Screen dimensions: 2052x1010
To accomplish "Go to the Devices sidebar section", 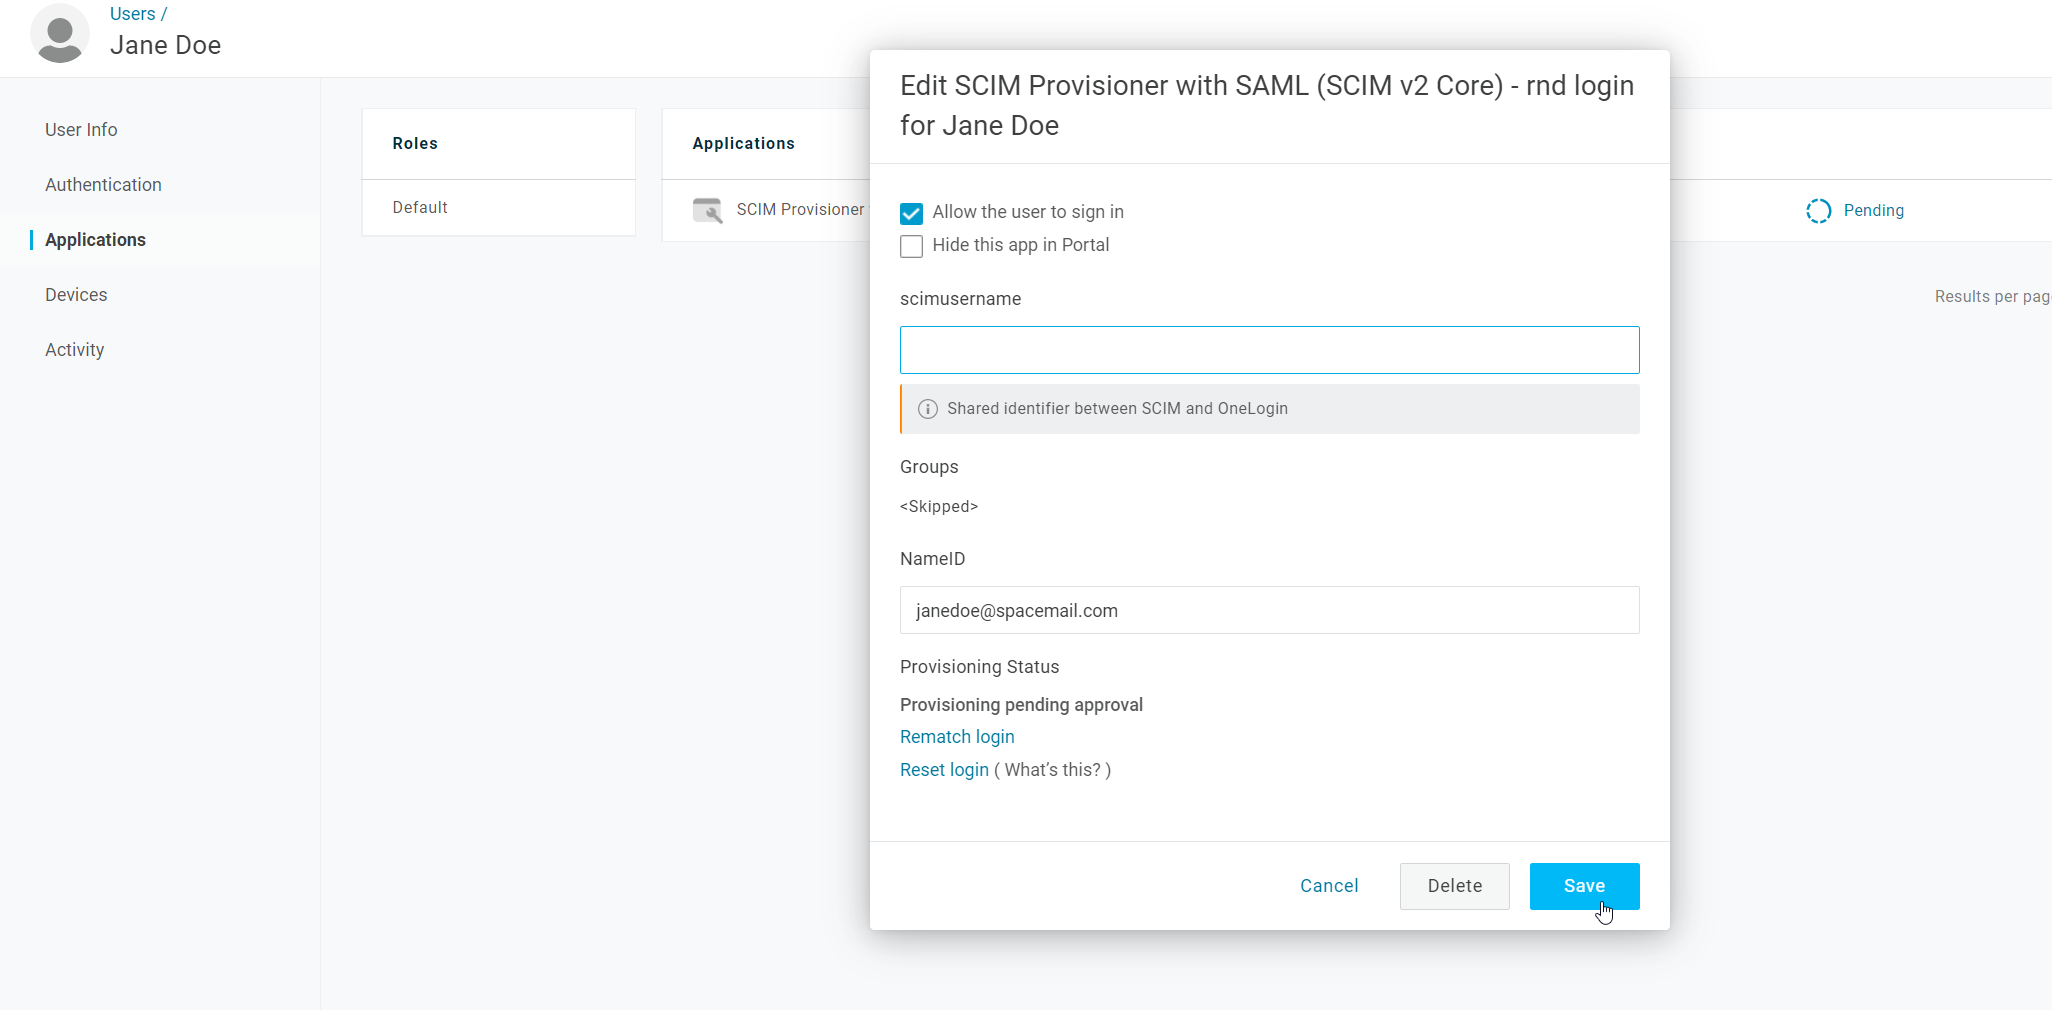I will [x=76, y=295].
